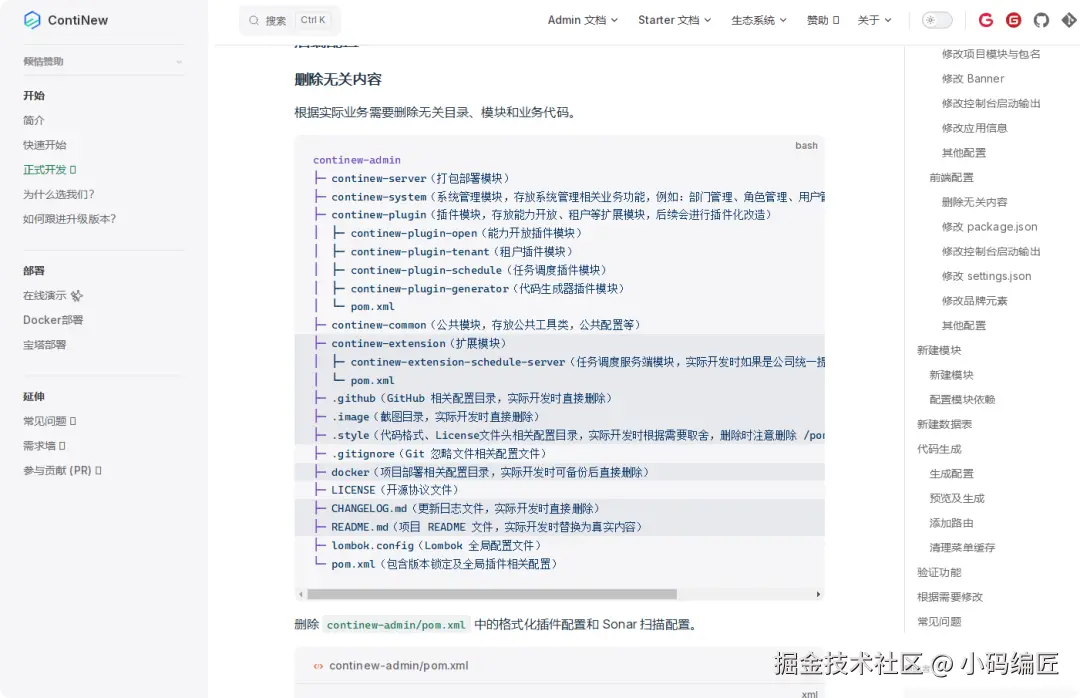The image size is (1080, 698).
Task: Click the code block scroll-right arrow
Action: [x=818, y=594]
